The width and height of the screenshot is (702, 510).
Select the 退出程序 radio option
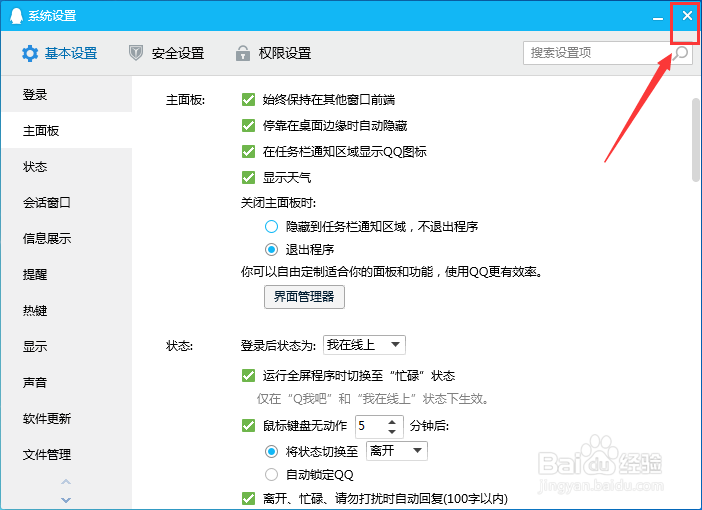point(271,249)
